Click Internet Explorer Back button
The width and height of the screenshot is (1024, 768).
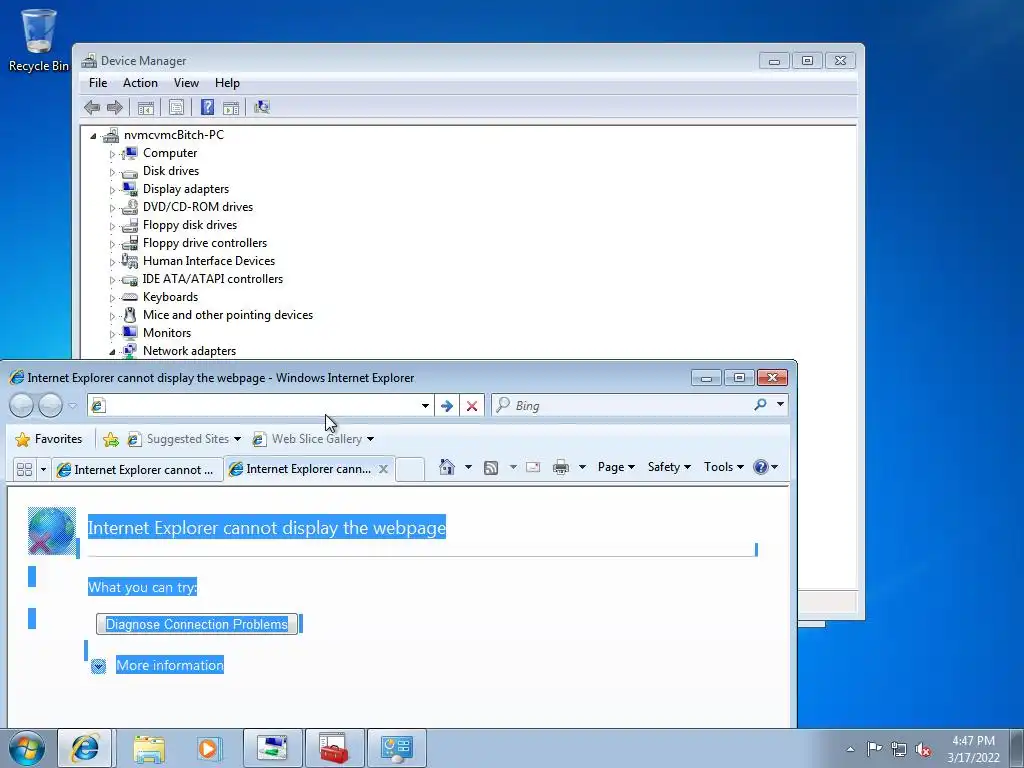pyautogui.click(x=21, y=406)
